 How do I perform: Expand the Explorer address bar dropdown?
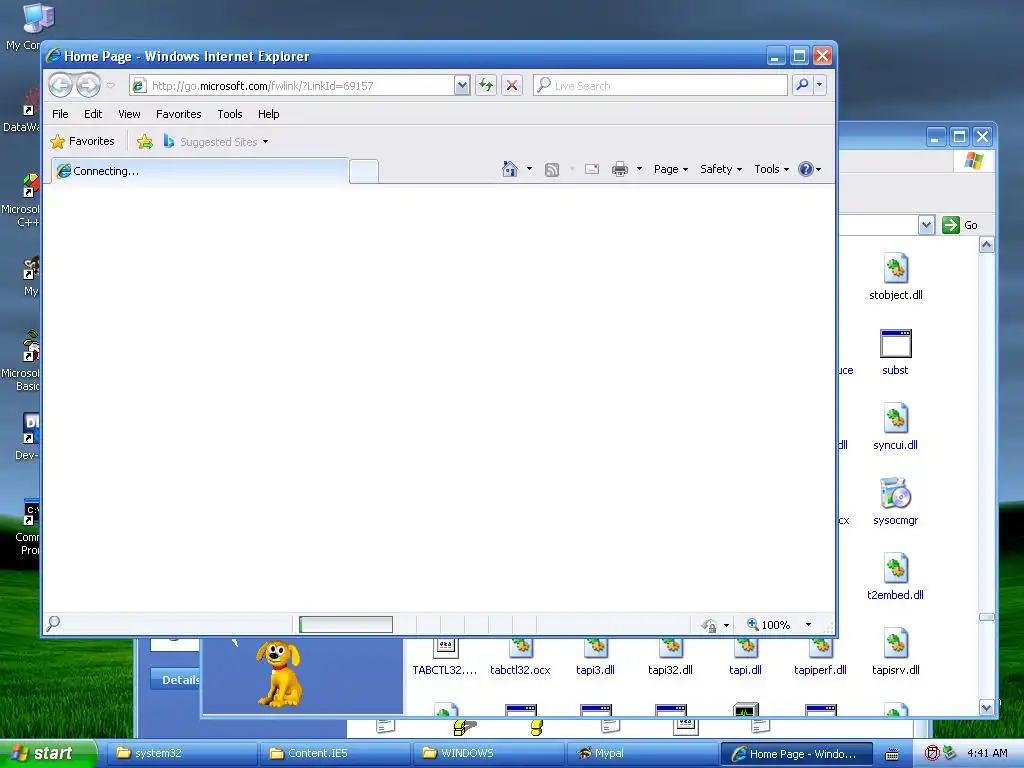(x=926, y=225)
